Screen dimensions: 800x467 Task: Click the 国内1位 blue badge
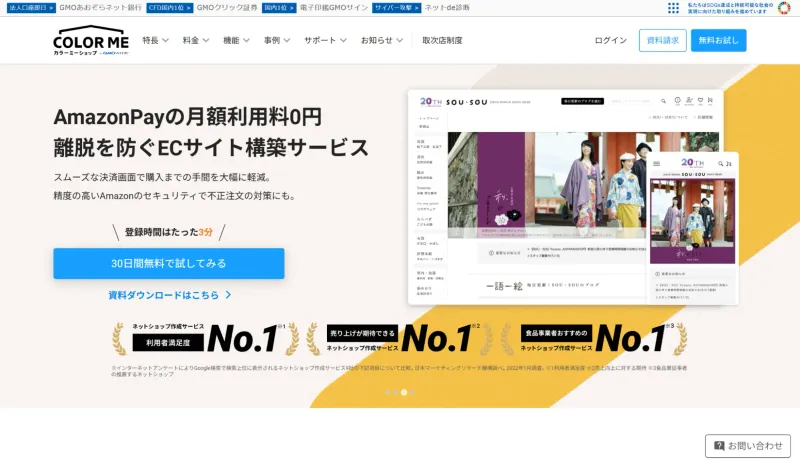pyautogui.click(x=279, y=8)
